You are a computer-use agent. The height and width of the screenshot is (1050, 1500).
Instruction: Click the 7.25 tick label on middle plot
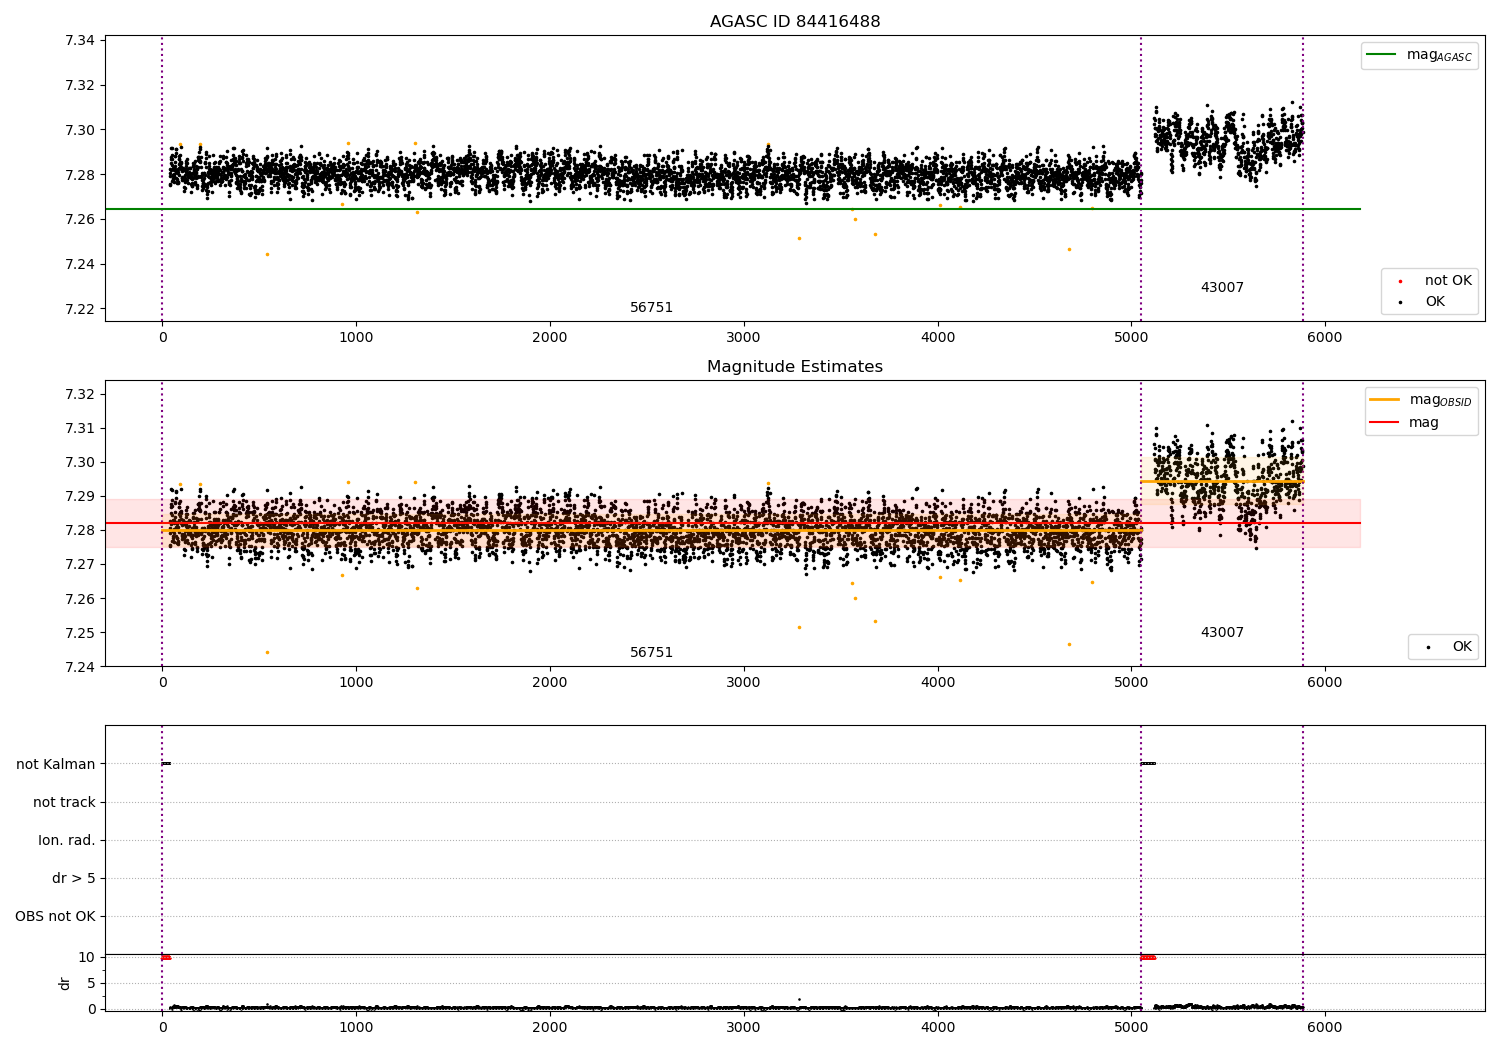coord(79,633)
